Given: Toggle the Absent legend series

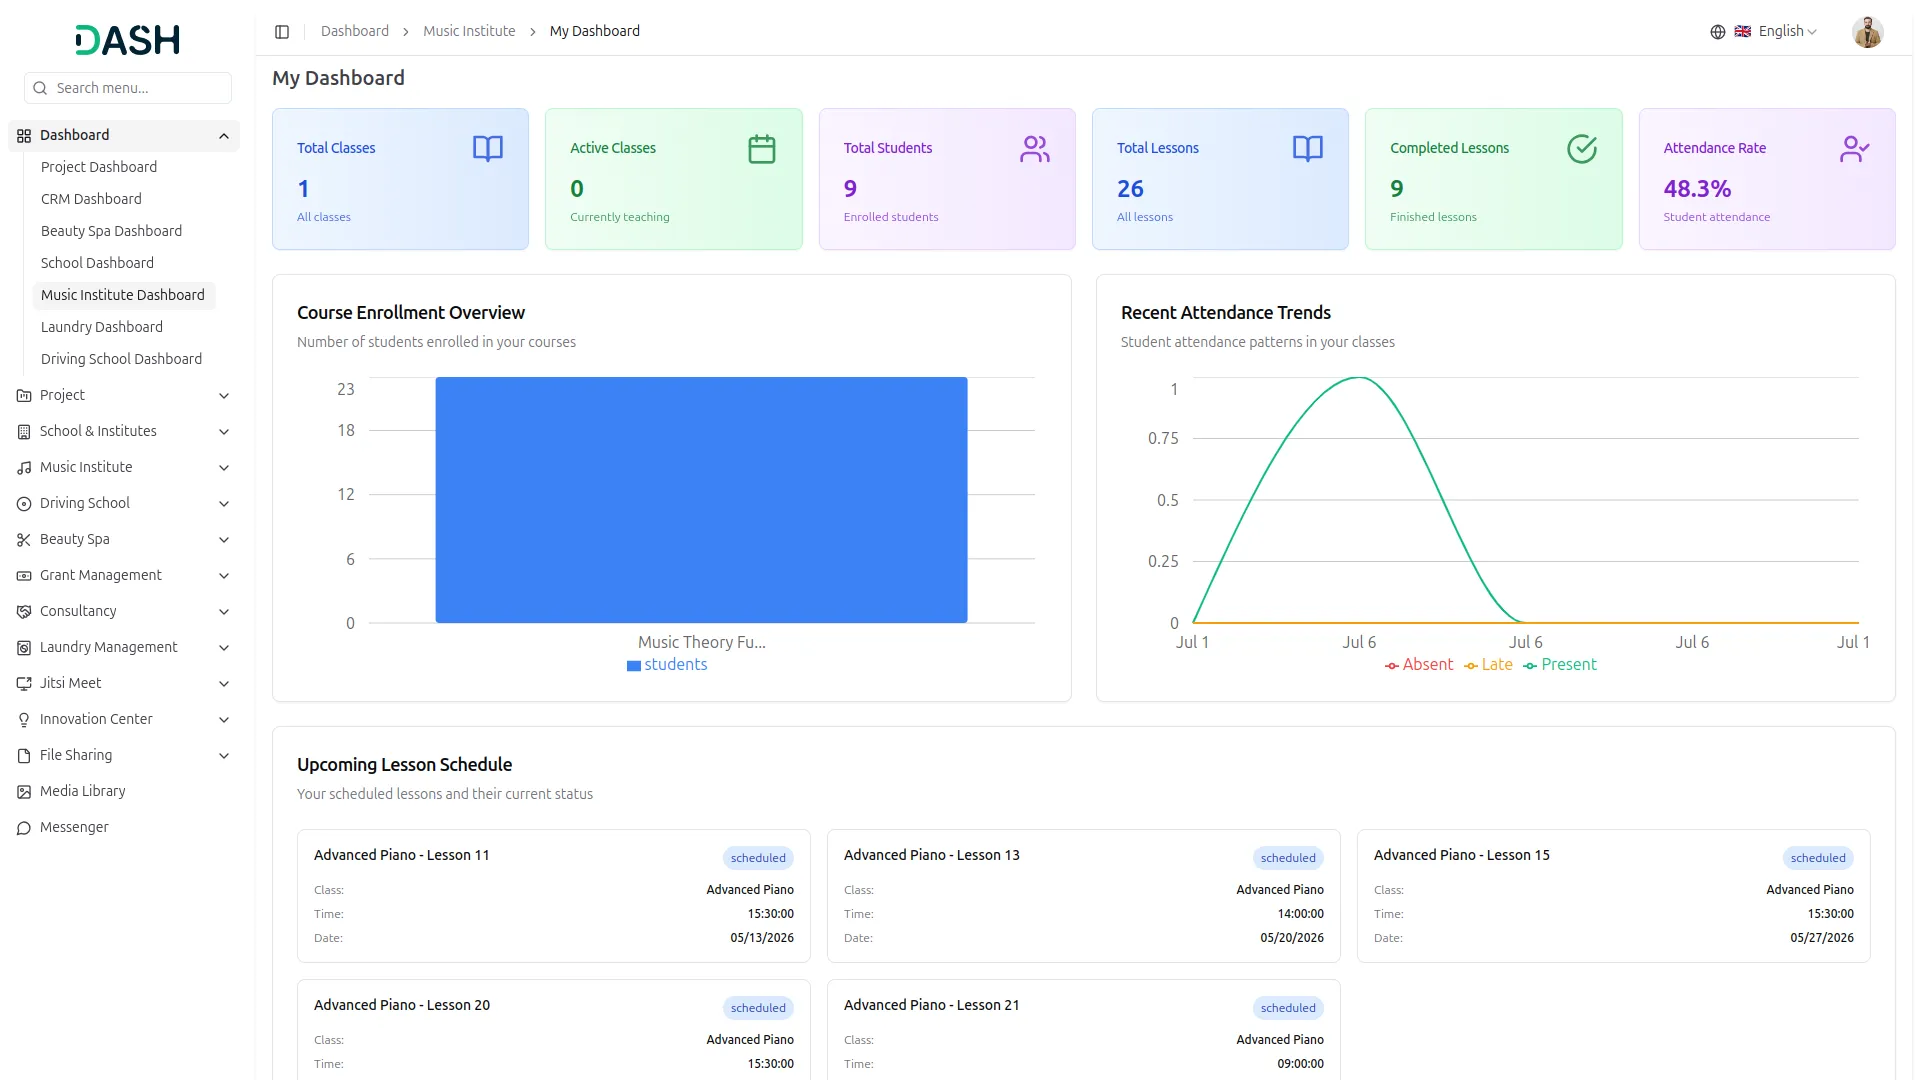Looking at the screenshot, I should tap(1419, 665).
